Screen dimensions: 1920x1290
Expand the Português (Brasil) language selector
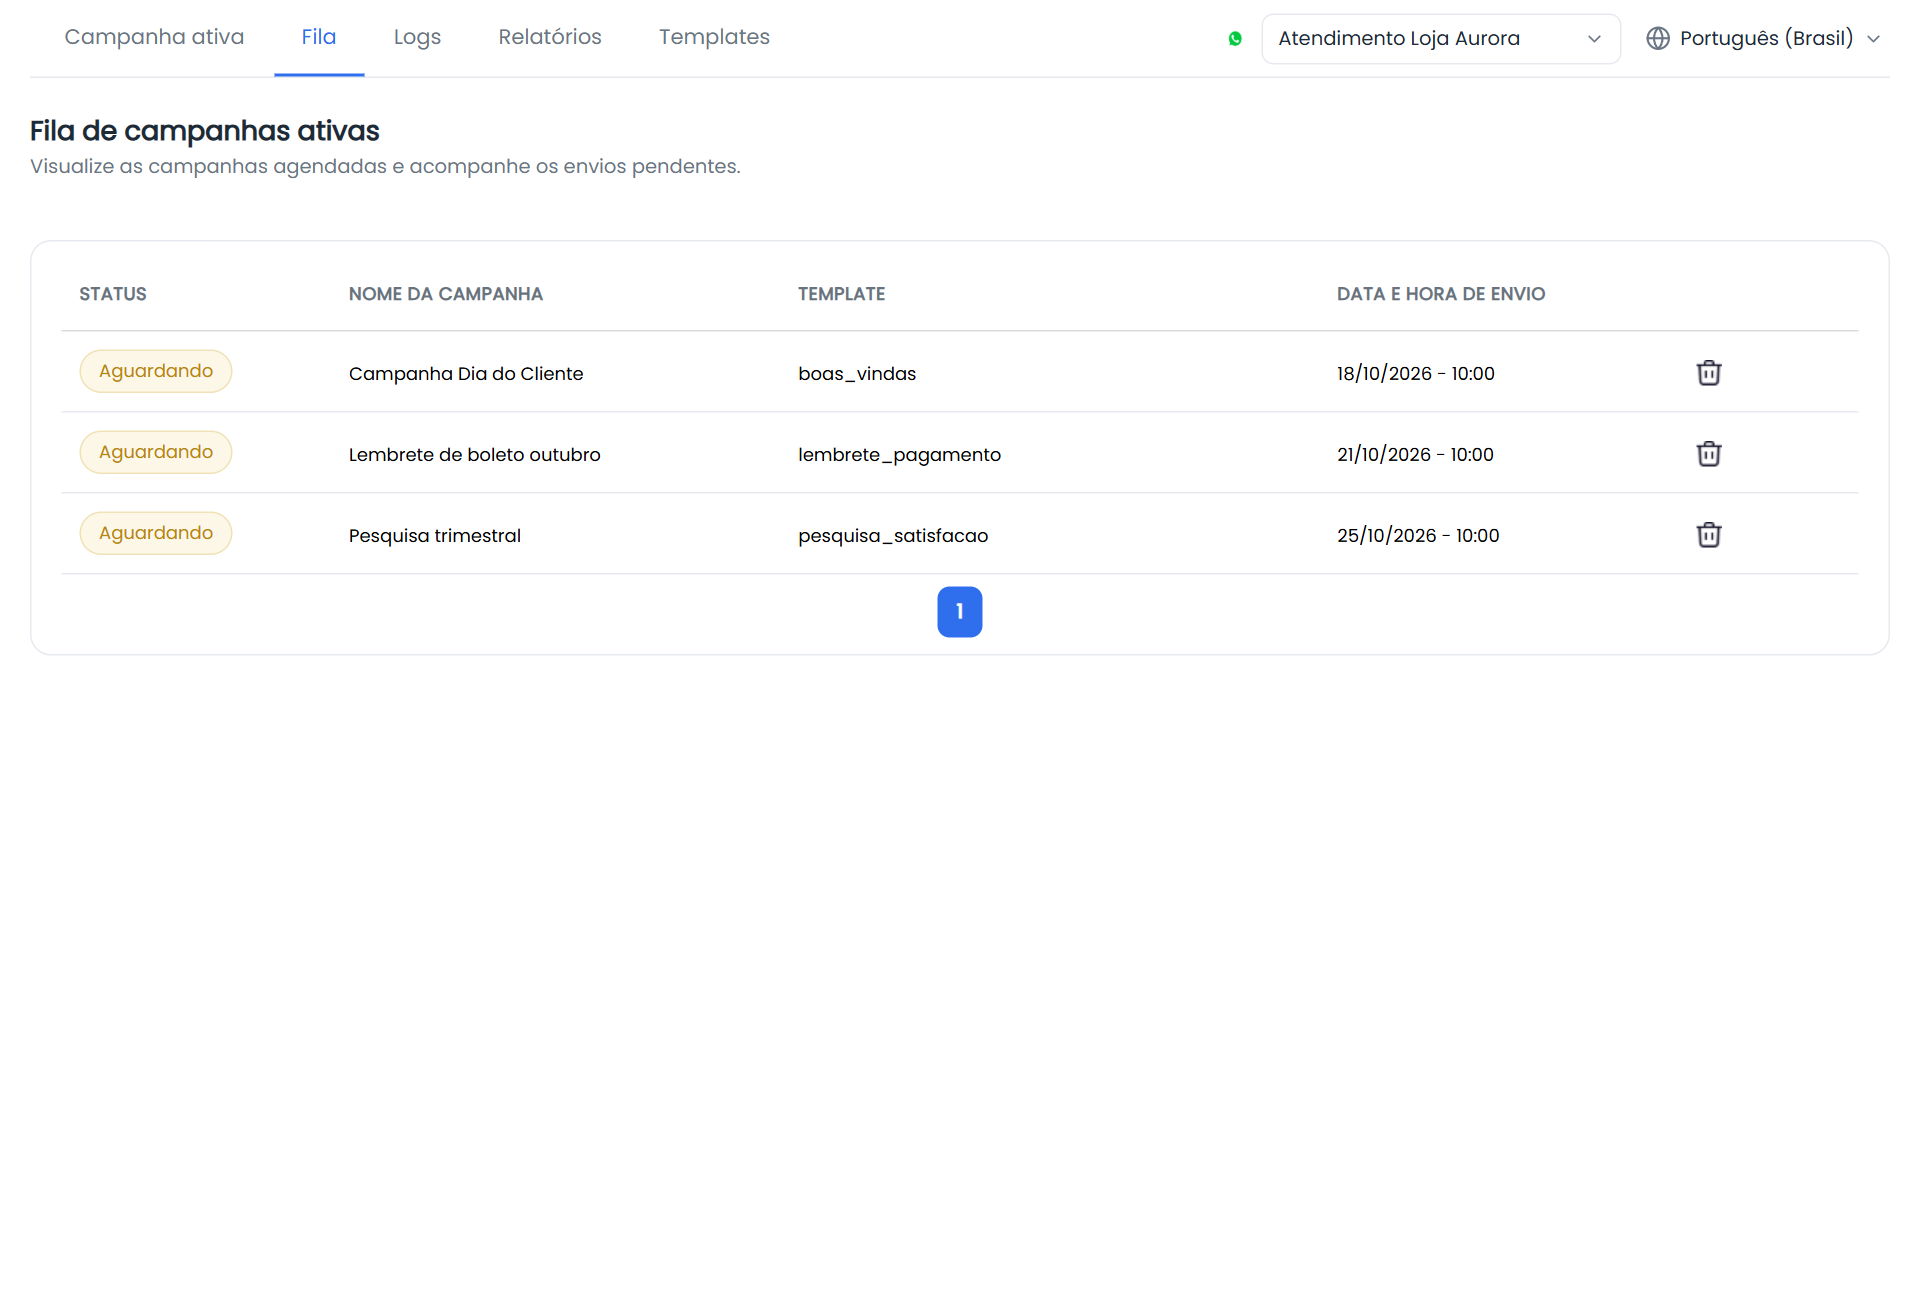1764,39
